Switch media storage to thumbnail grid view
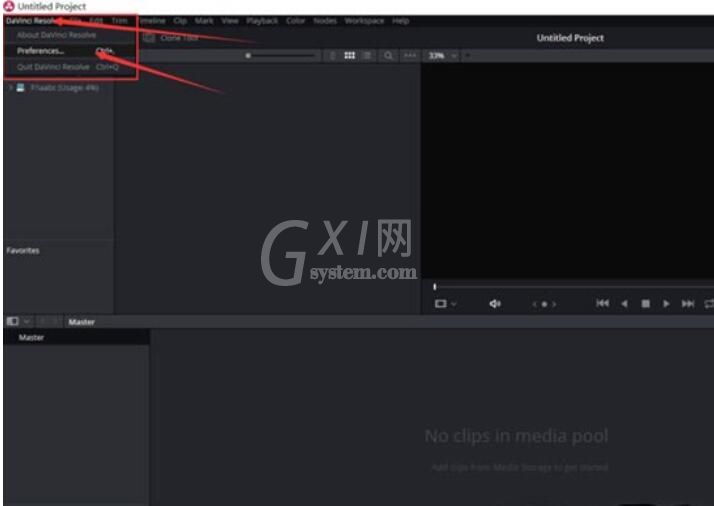 350,56
